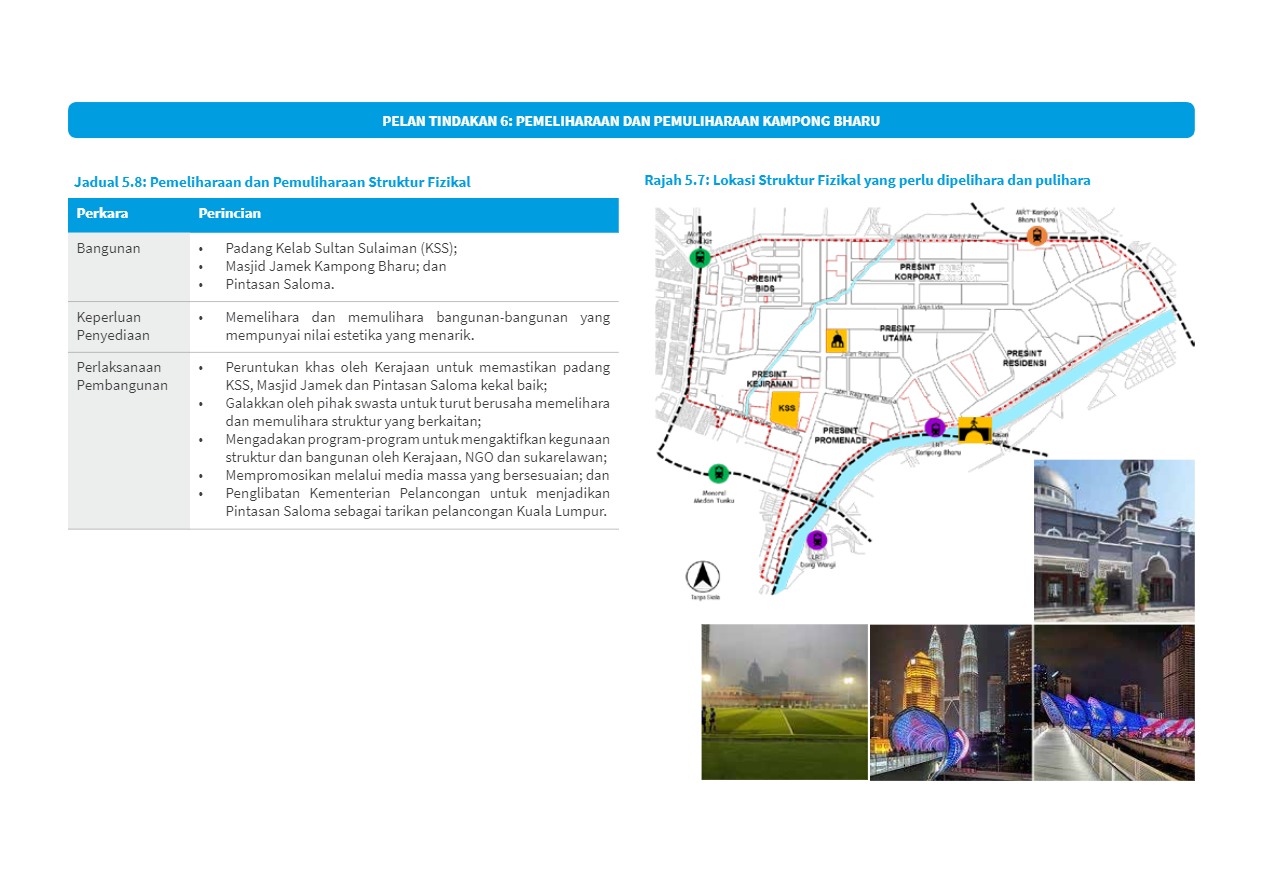This screenshot has width=1262, height=892.
Task: Open the Masjid Jamek mosque photo
Action: click(x=1113, y=540)
